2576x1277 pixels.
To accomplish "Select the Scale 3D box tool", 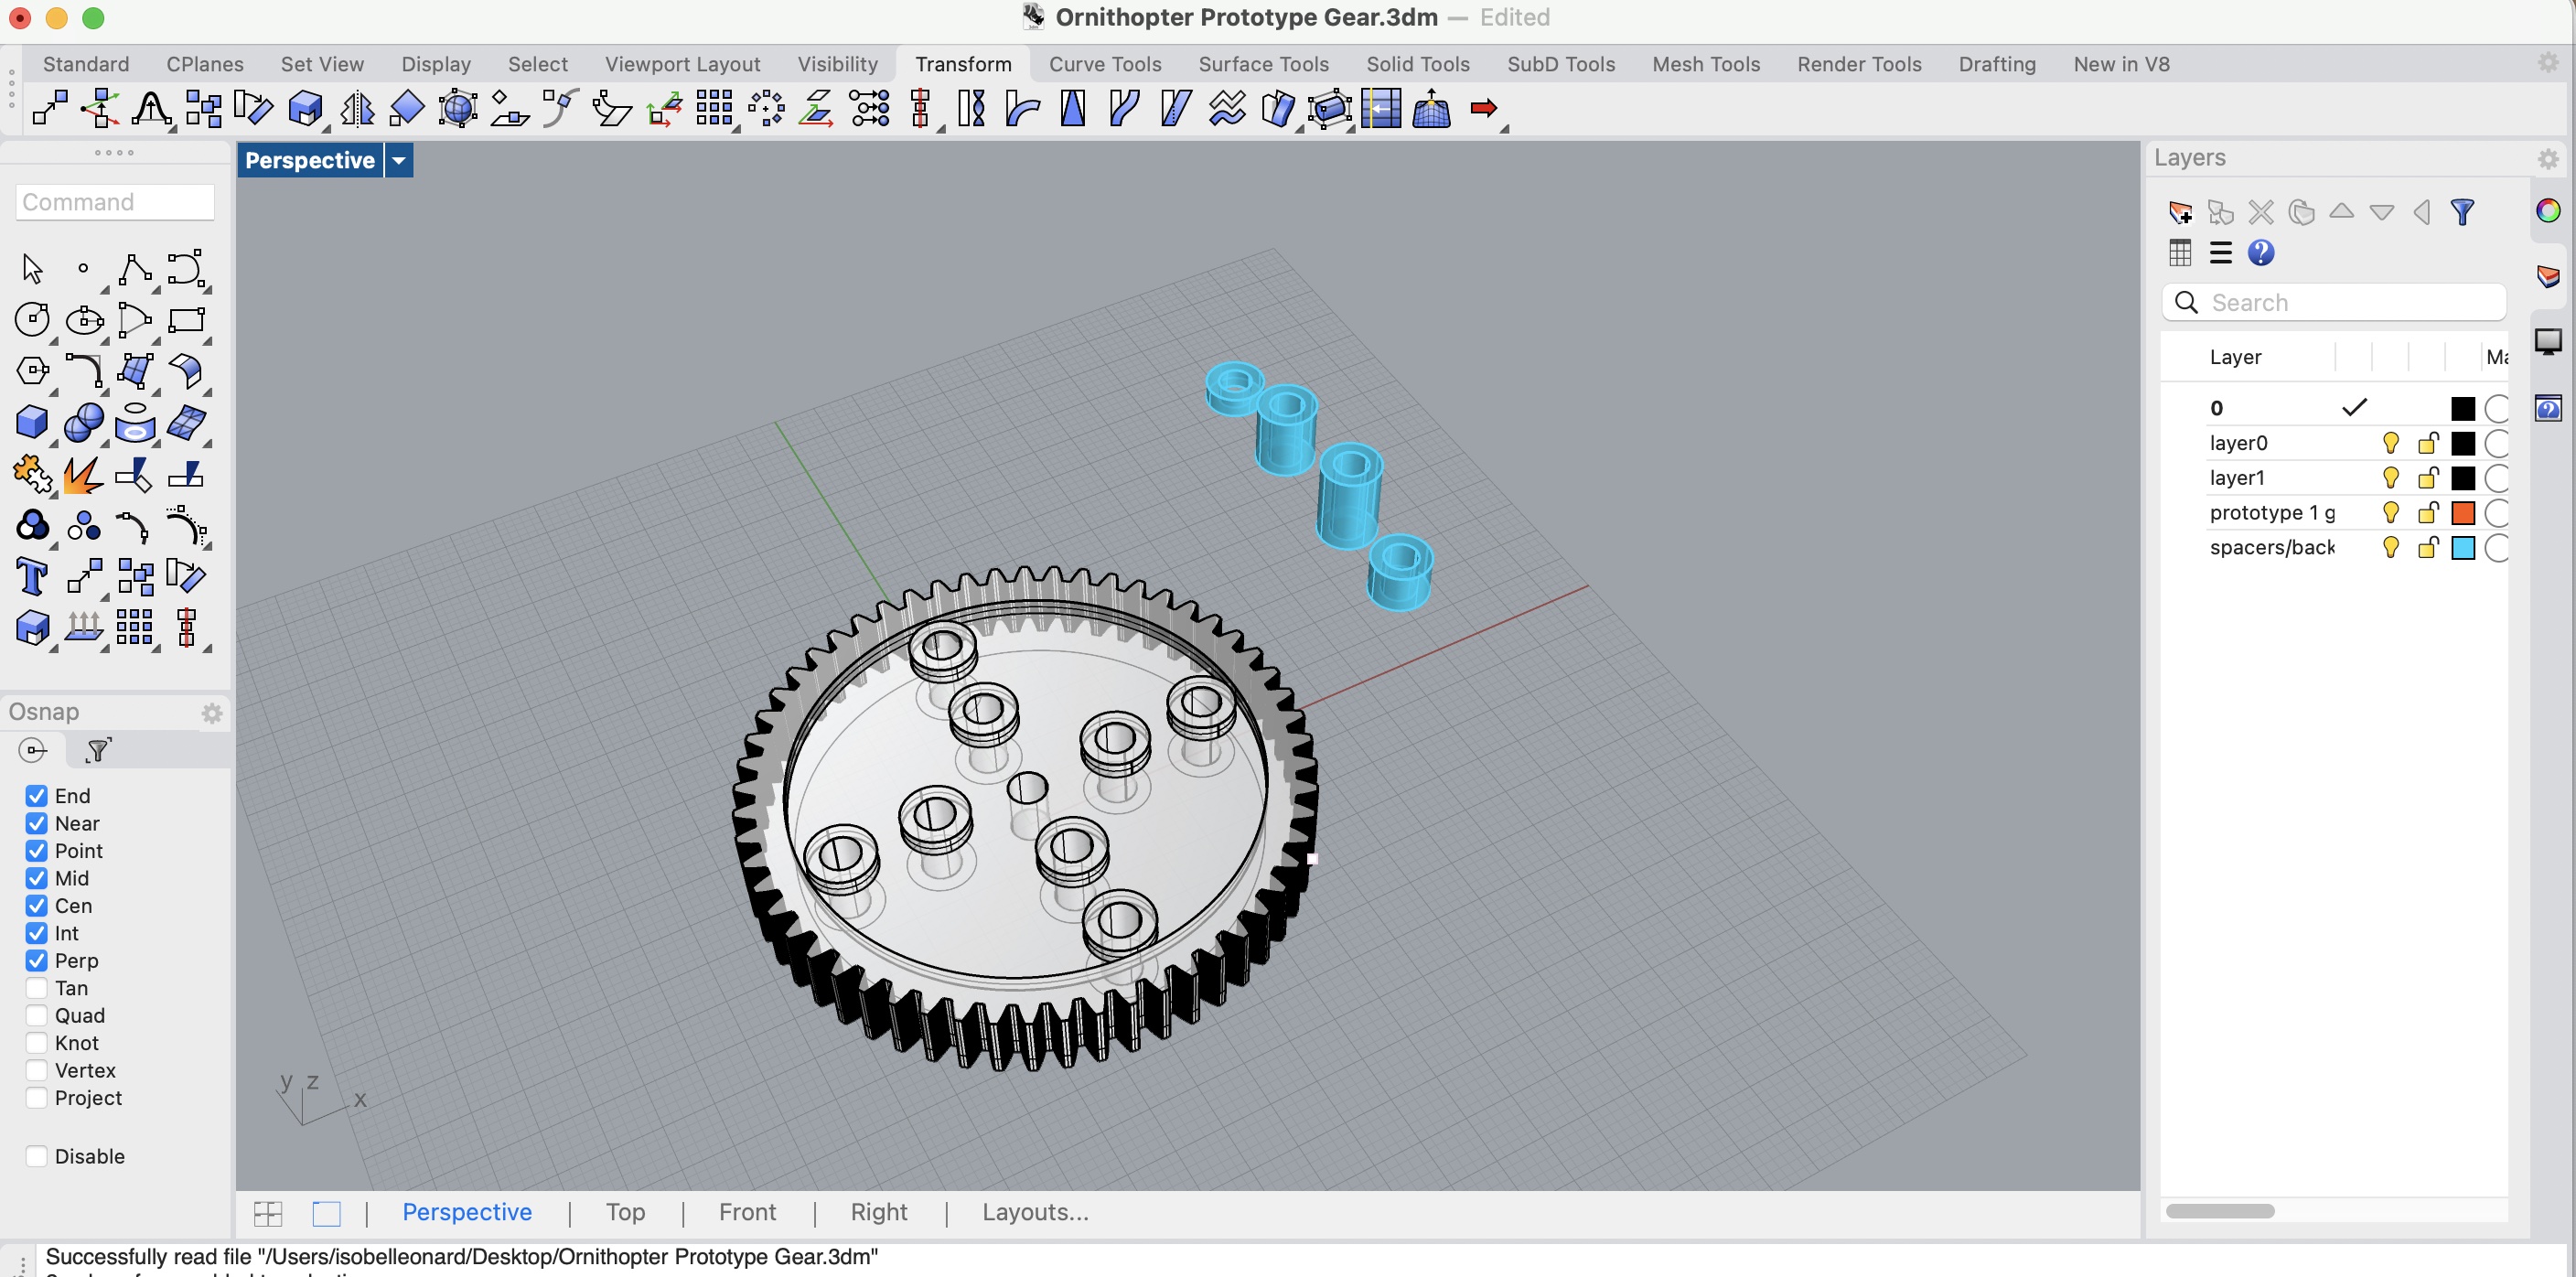I will 306,108.
